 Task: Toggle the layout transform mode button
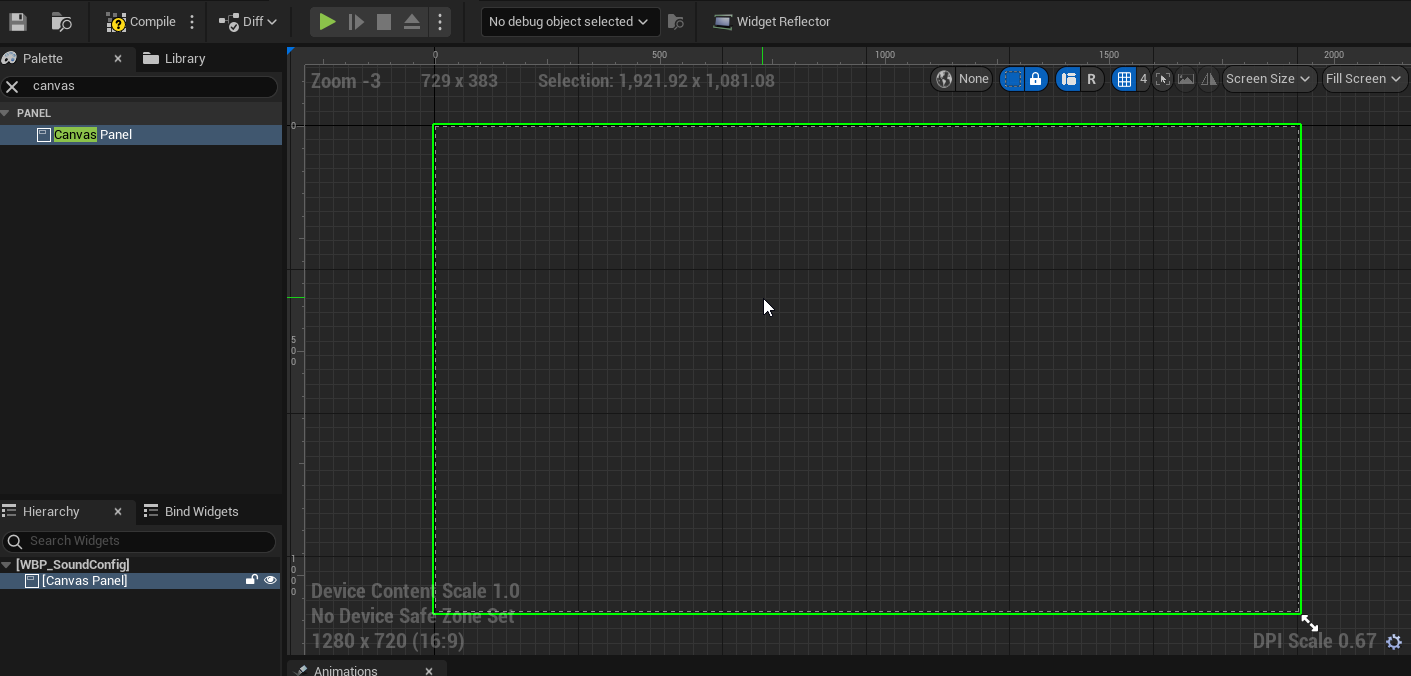tap(1069, 79)
